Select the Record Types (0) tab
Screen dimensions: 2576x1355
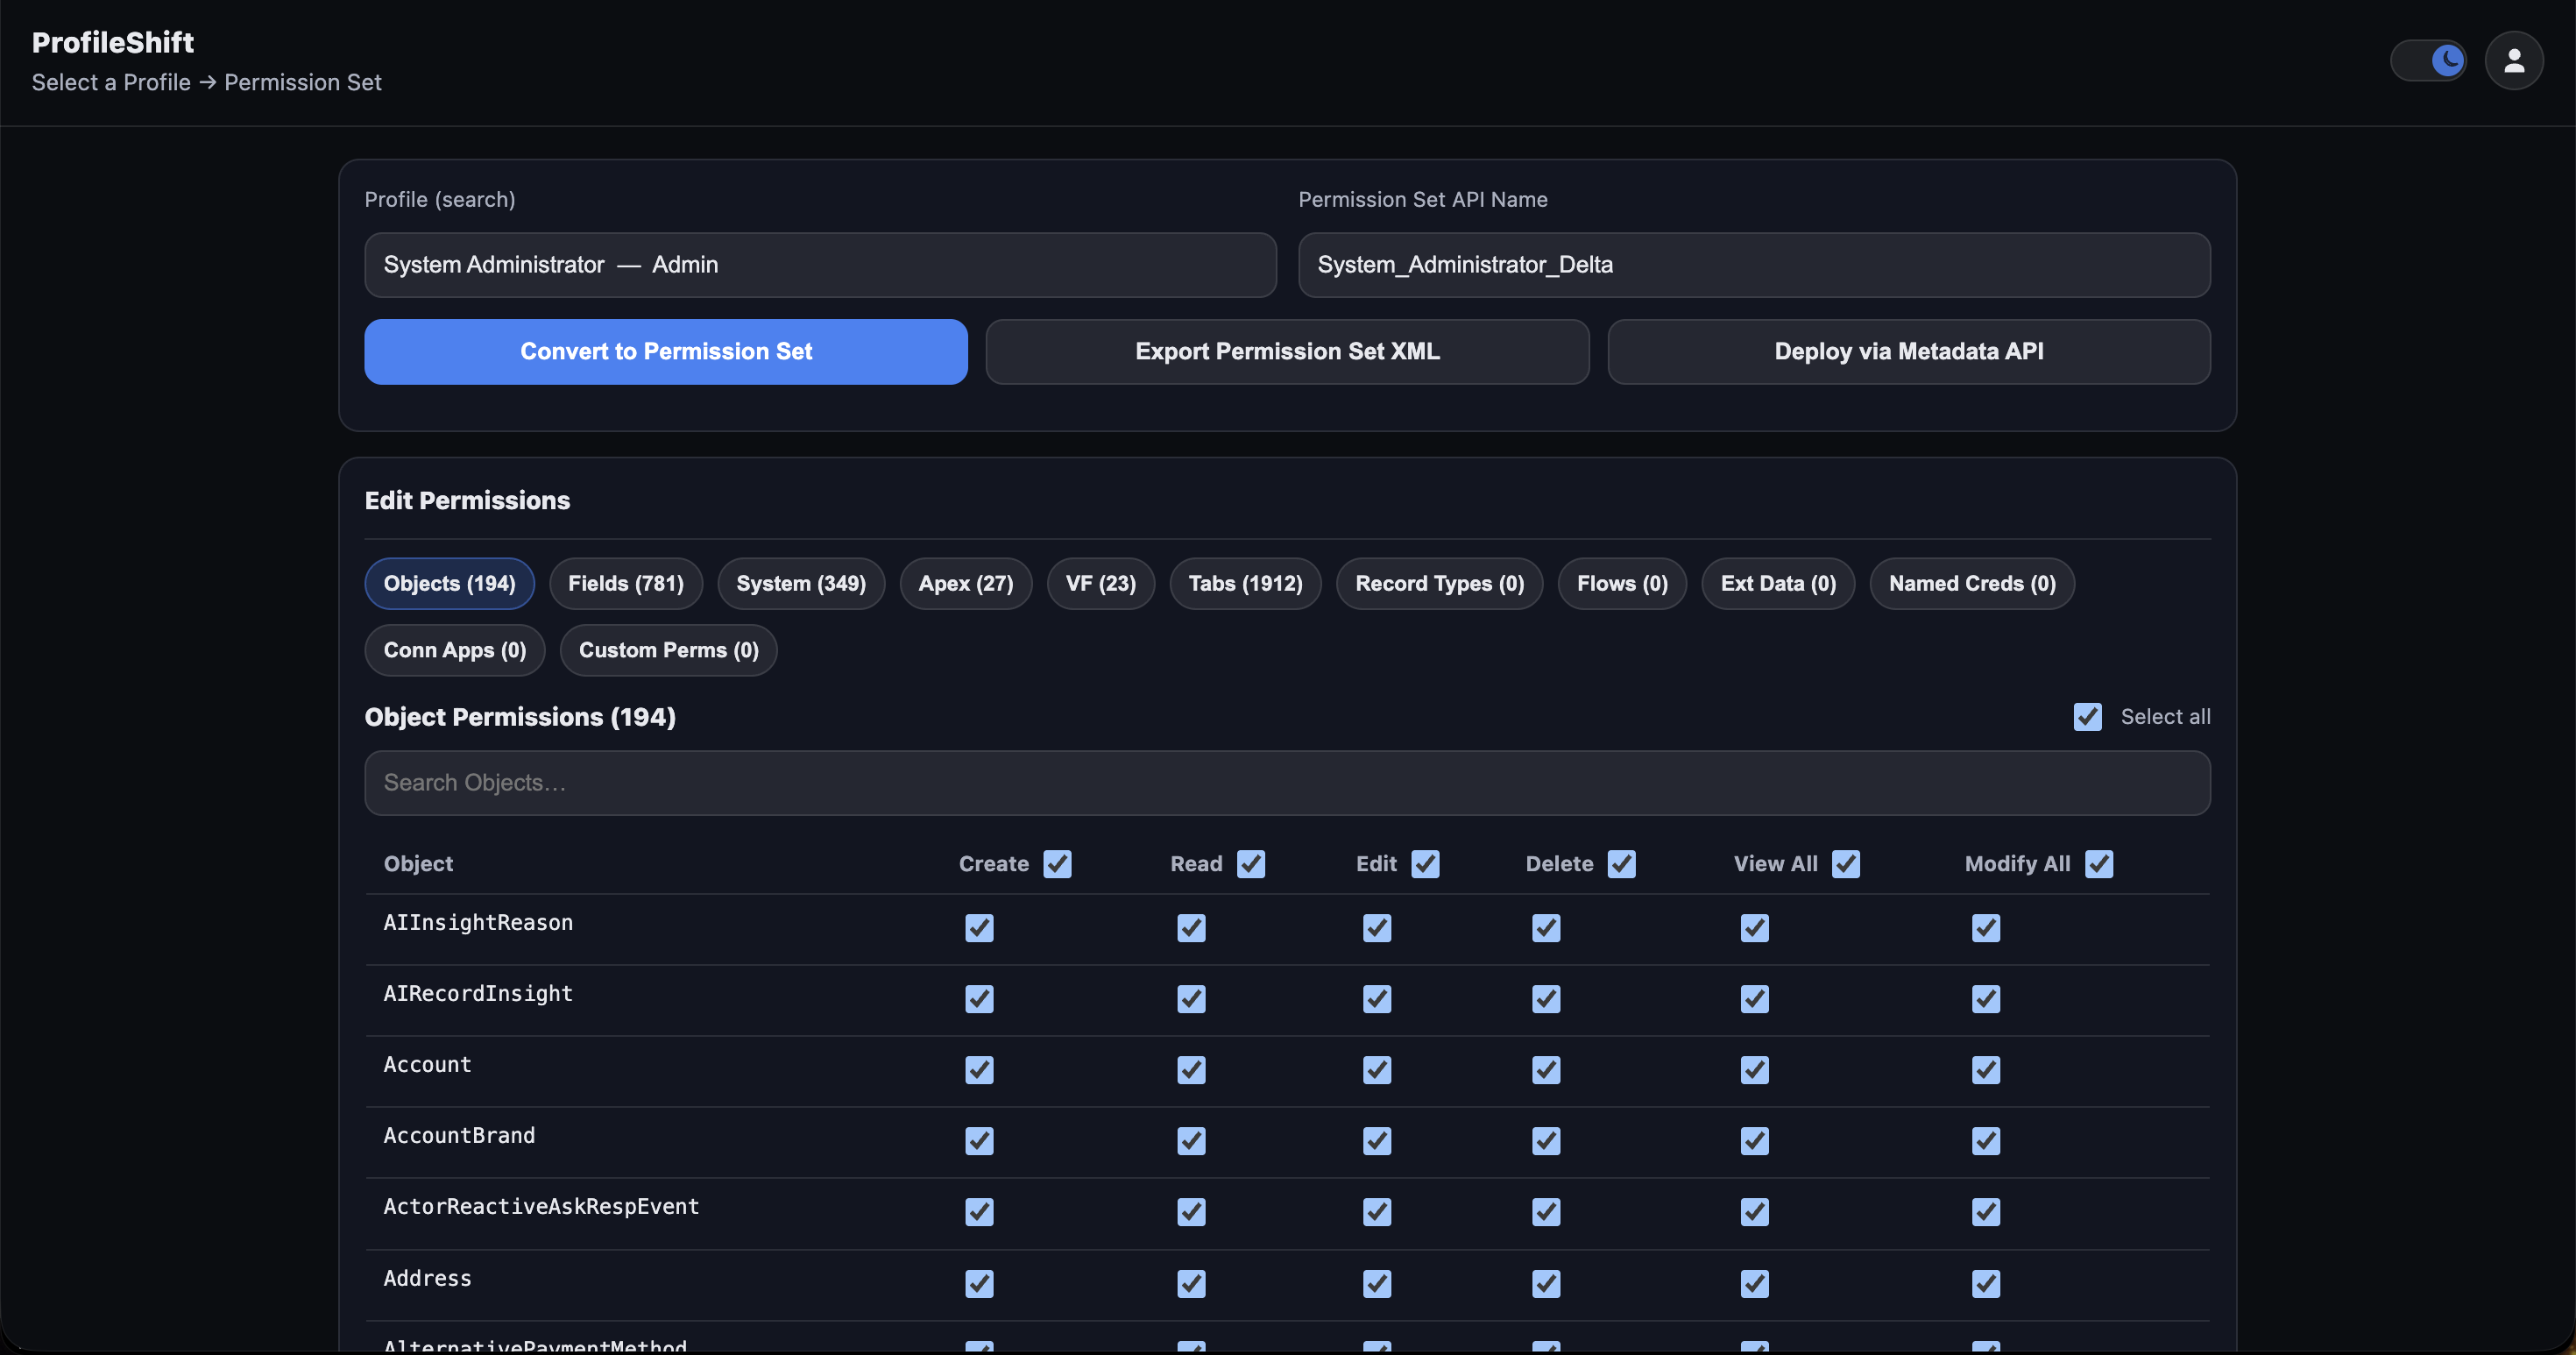1439,584
